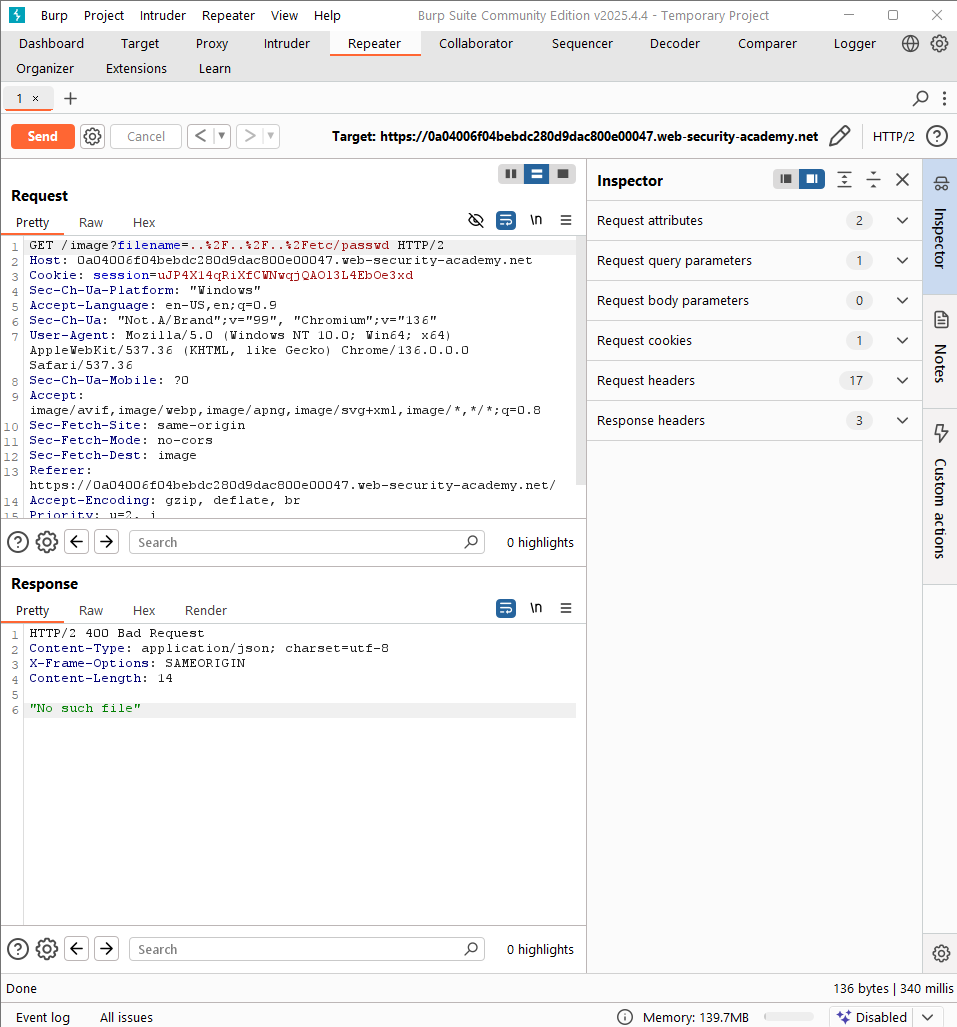The width and height of the screenshot is (957, 1027).
Task: Open side panel settings gear at bottom right
Action: pos(941,953)
